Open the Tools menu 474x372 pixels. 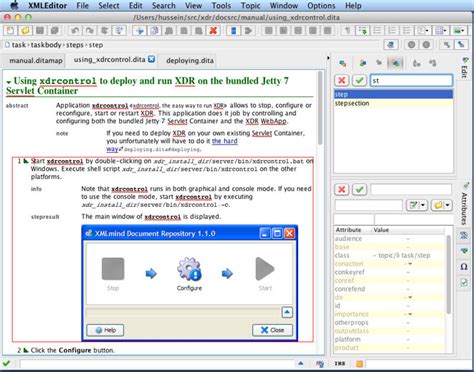pyautogui.click(x=221, y=6)
